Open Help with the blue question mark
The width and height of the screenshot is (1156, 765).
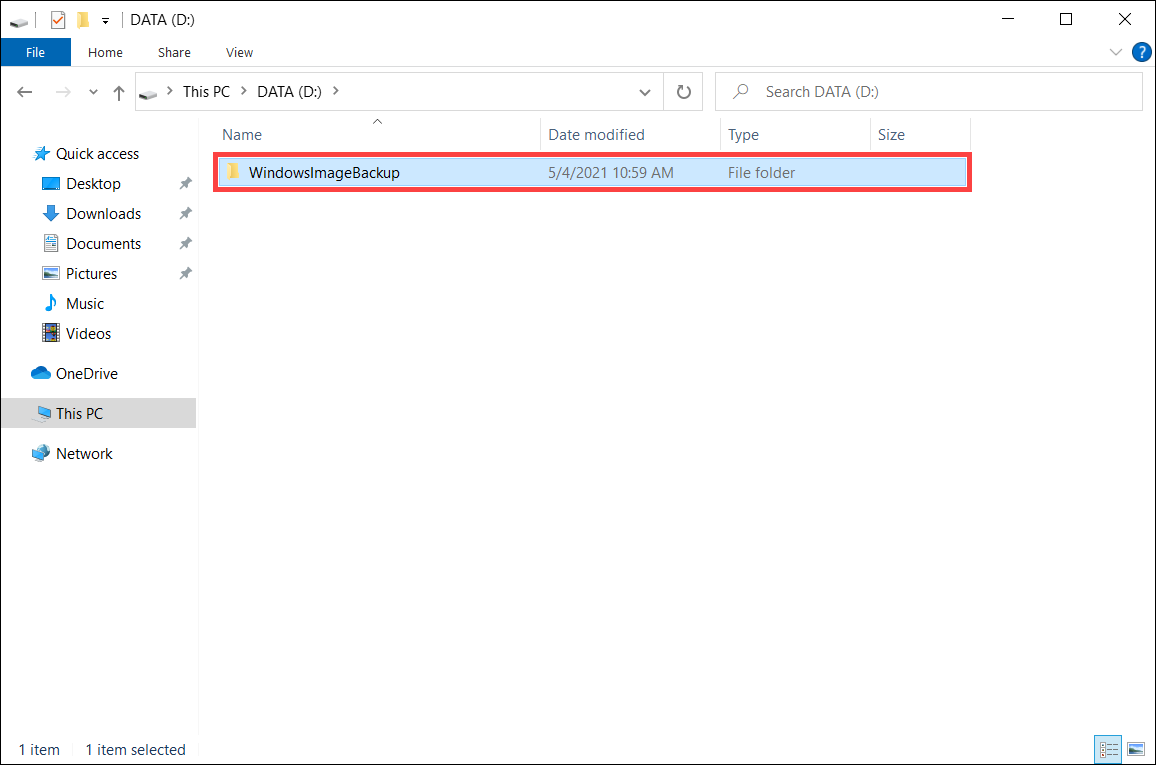pos(1142,52)
